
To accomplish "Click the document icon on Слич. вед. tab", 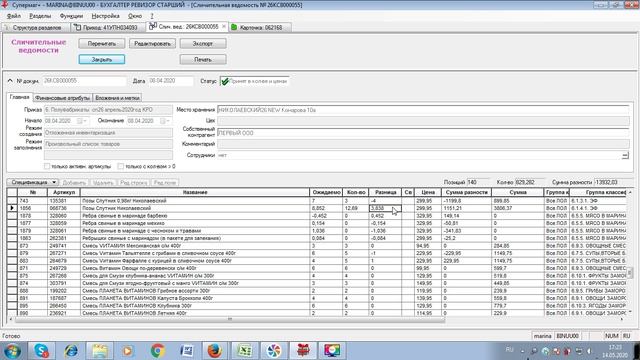I will [x=153, y=26].
